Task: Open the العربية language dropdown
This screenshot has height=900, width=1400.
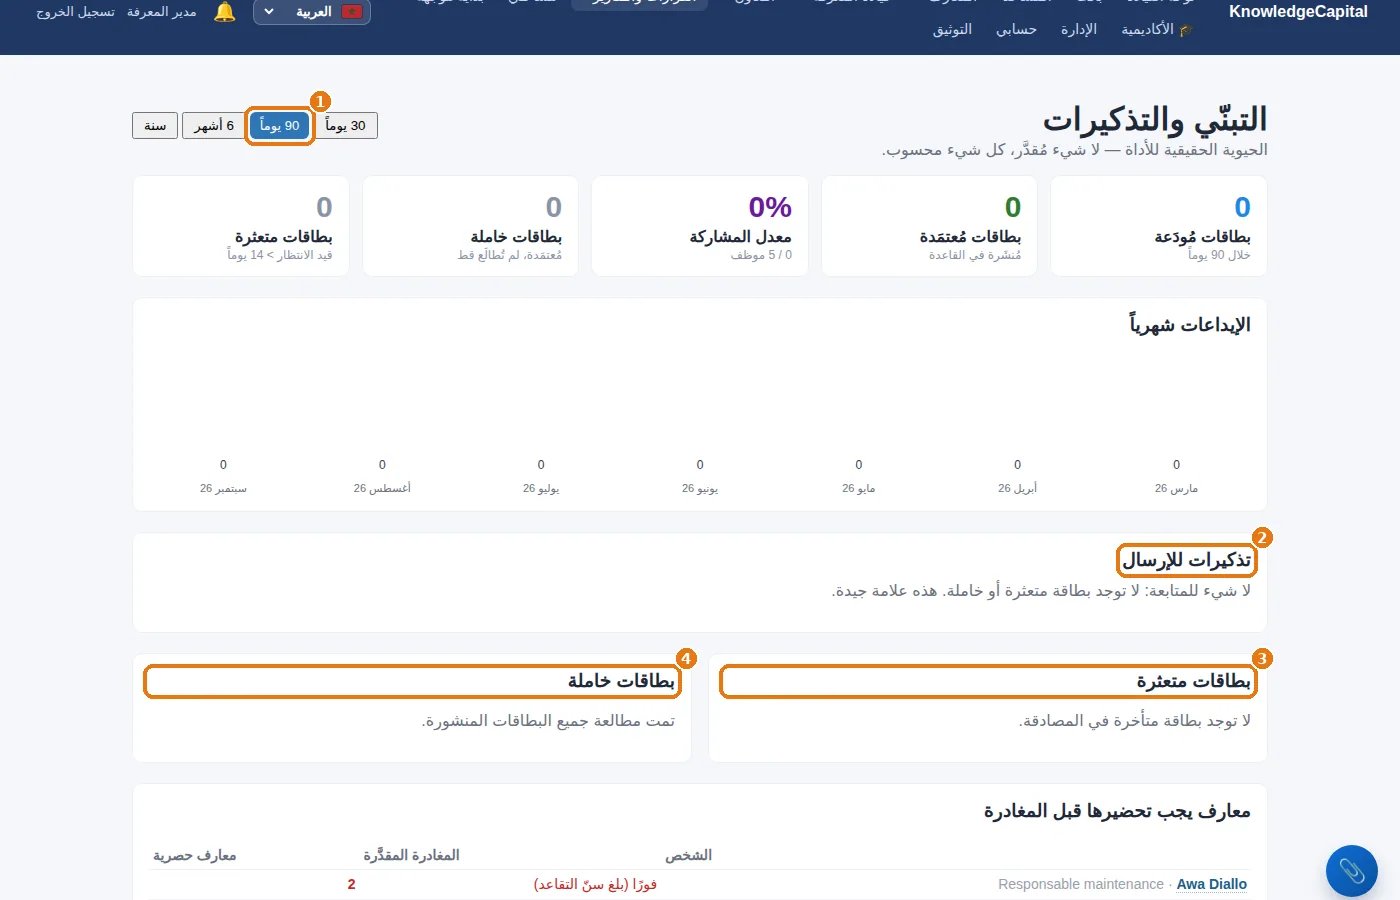Action: tap(312, 12)
